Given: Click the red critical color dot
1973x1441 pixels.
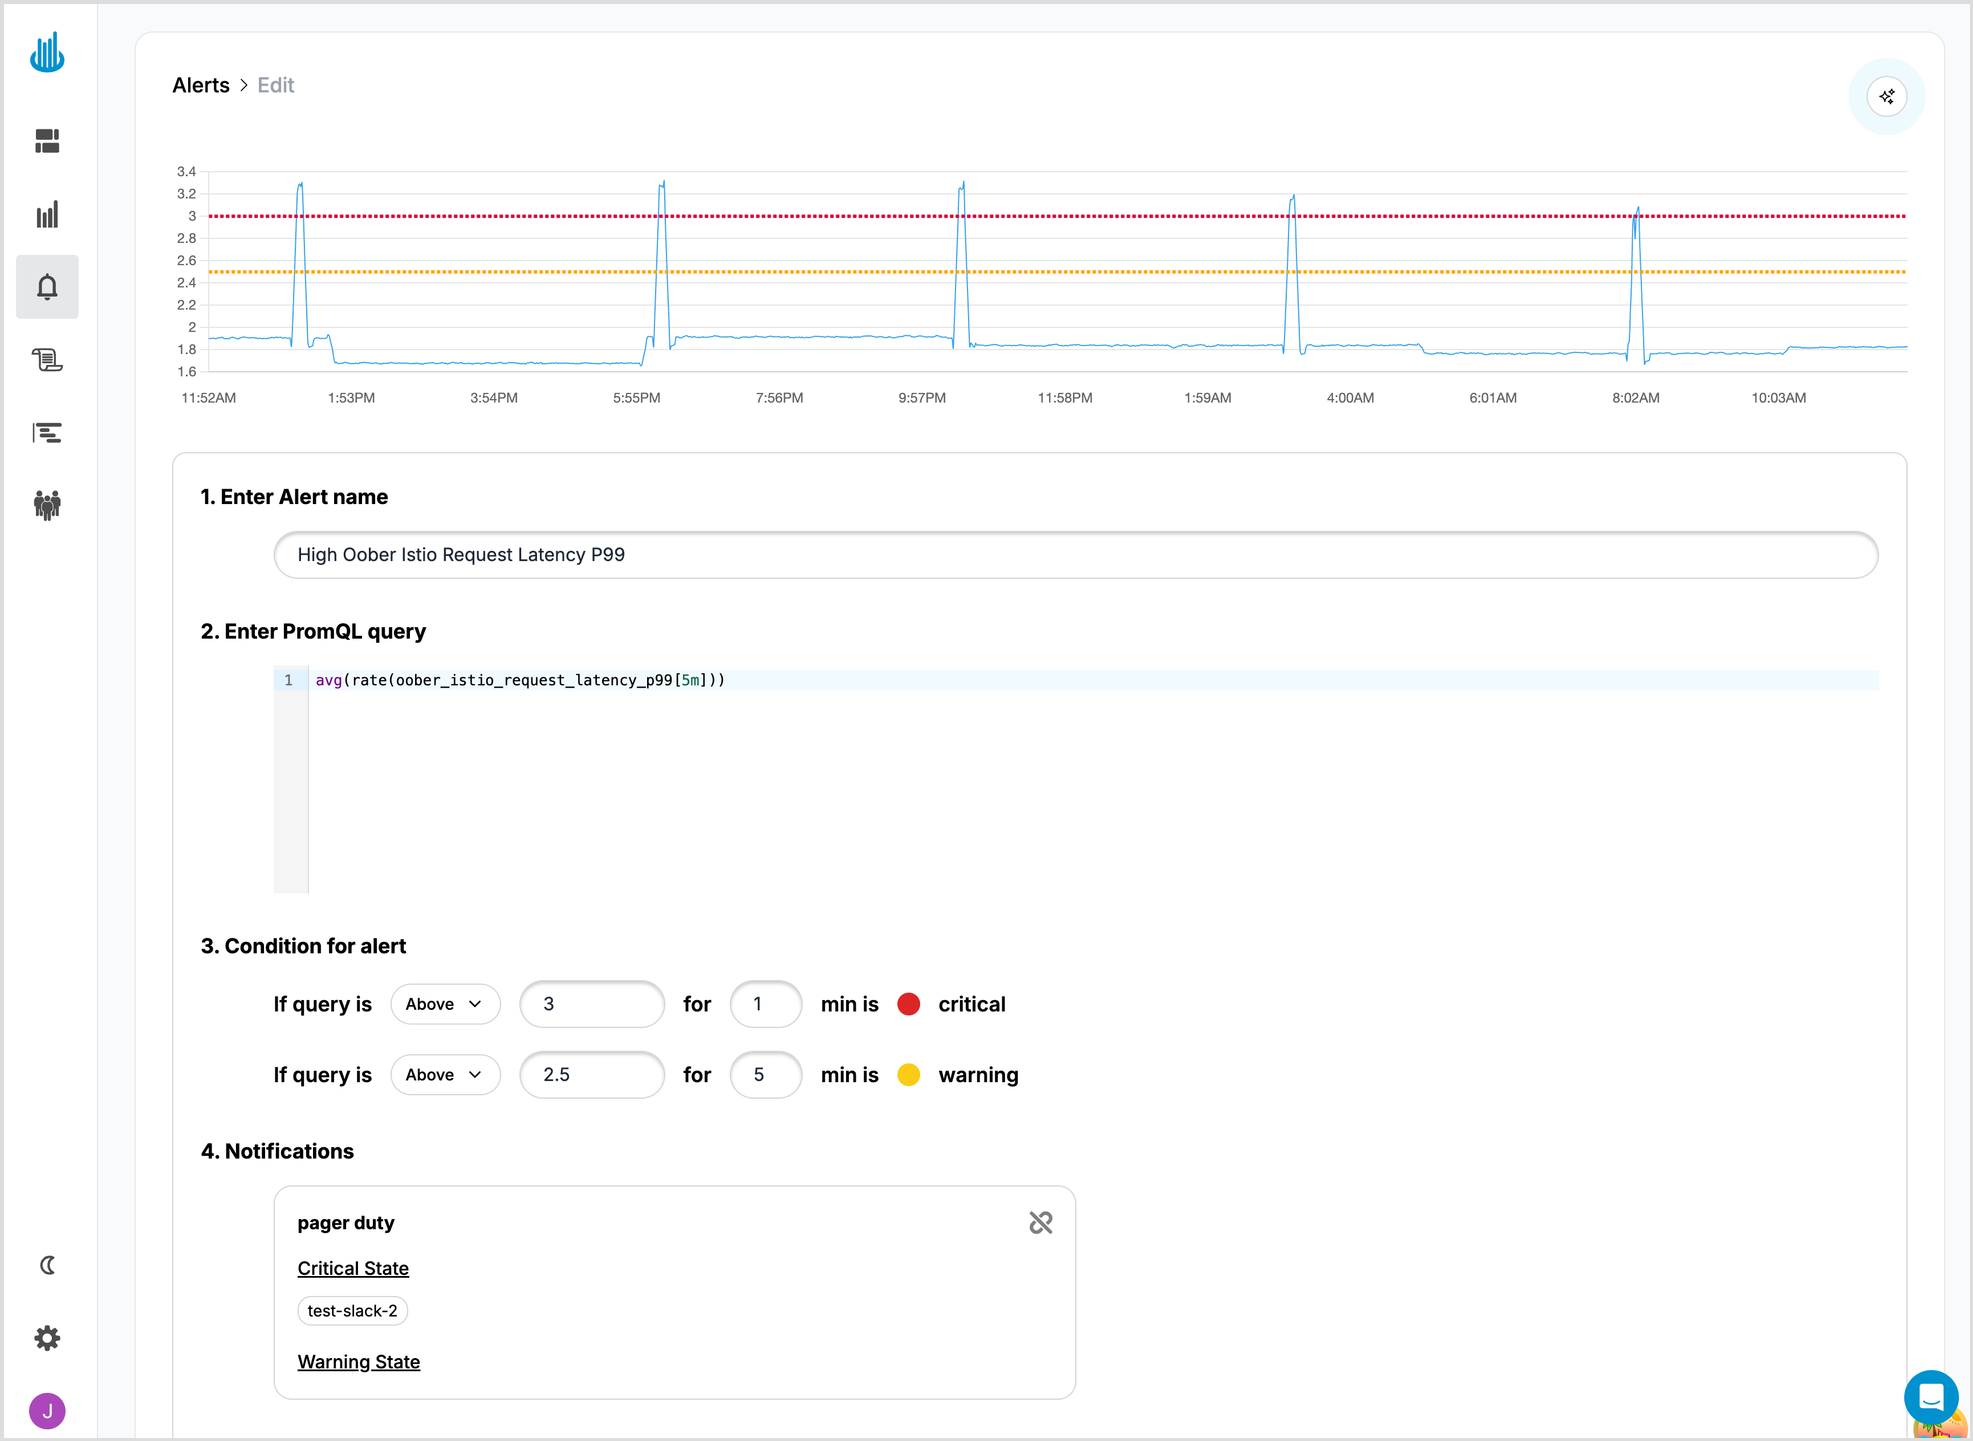Looking at the screenshot, I should [908, 1004].
